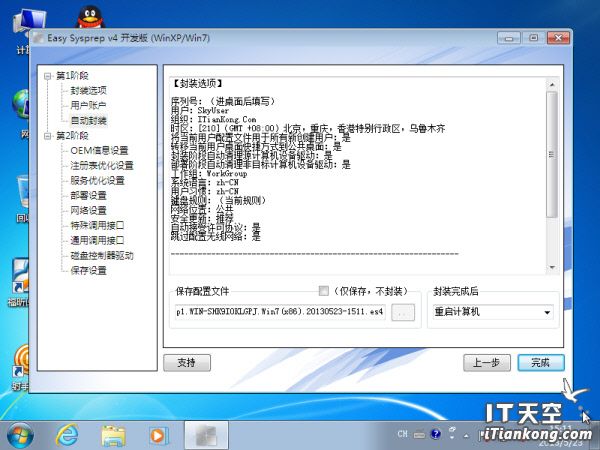The width and height of the screenshot is (600, 450).
Task: Collapse the 第1阶段 tree node
Action: click(x=48, y=76)
